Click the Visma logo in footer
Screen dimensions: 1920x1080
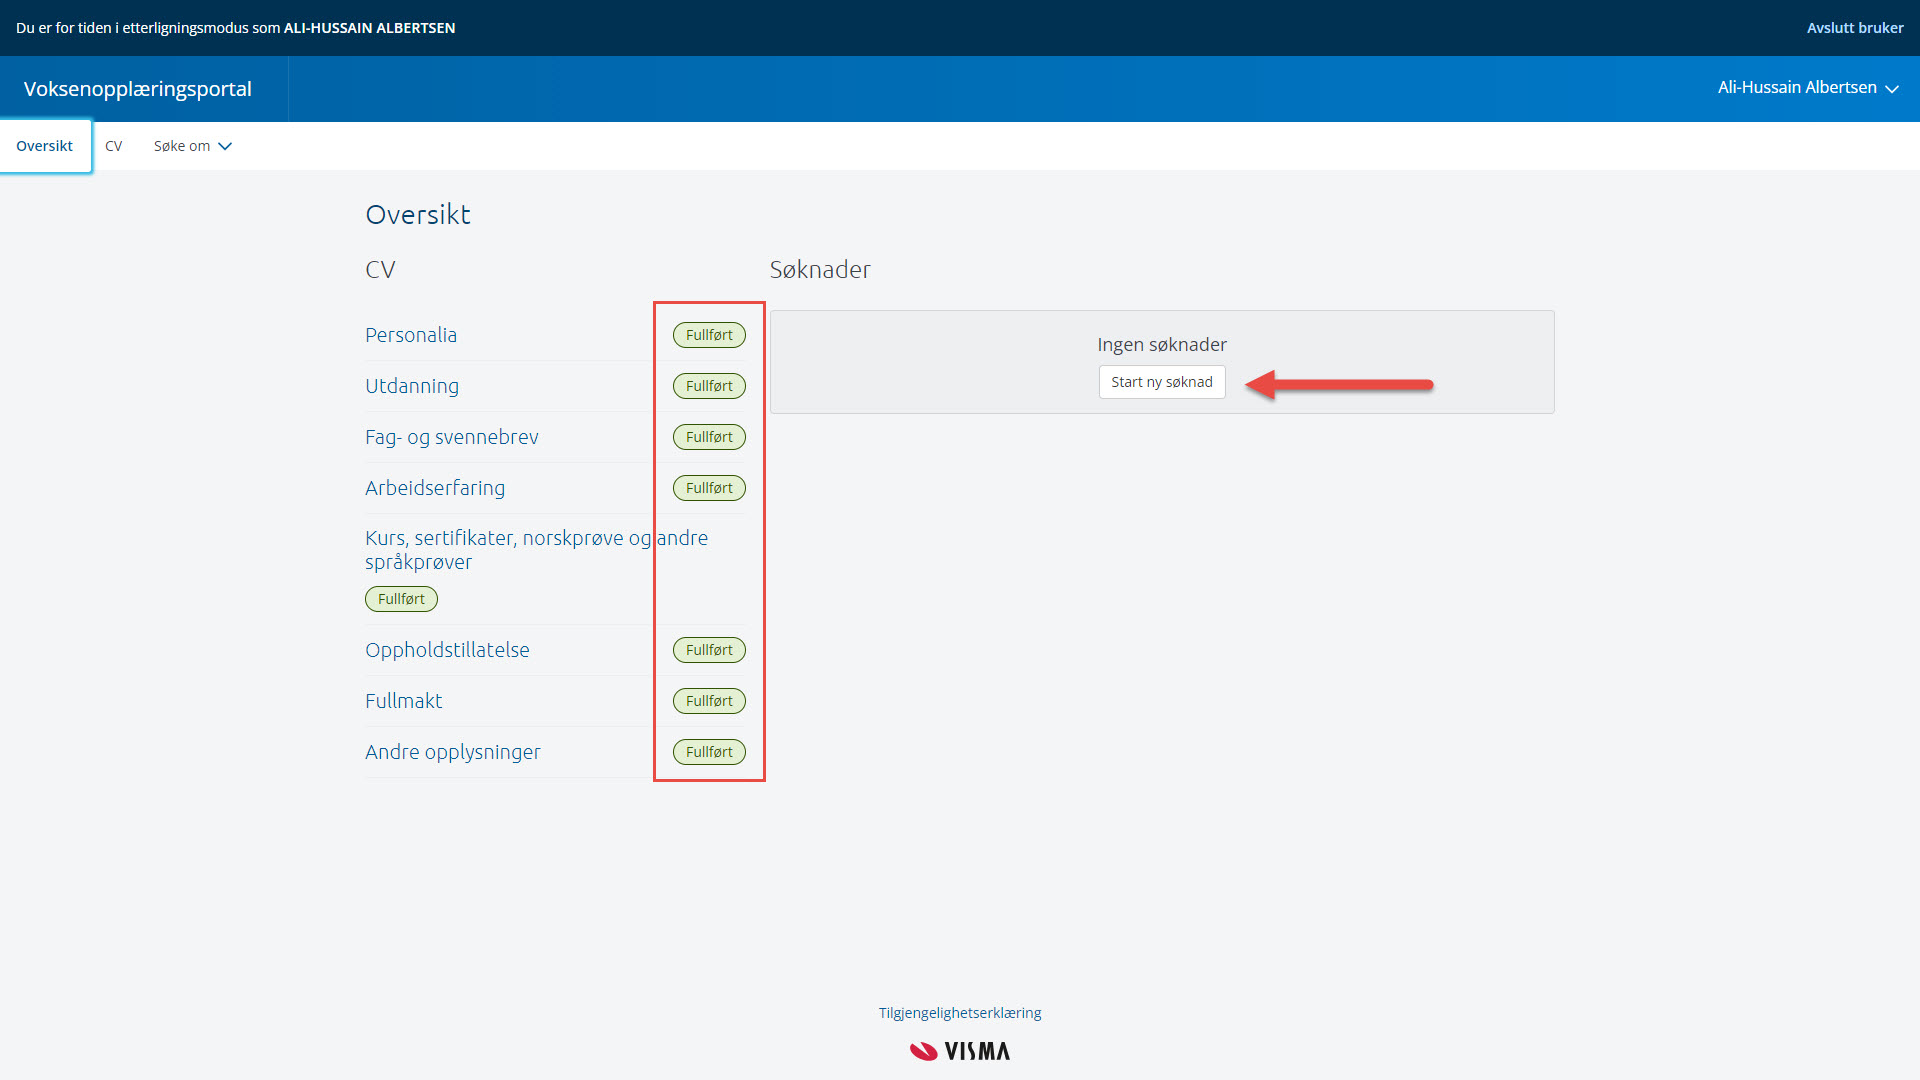(960, 1051)
